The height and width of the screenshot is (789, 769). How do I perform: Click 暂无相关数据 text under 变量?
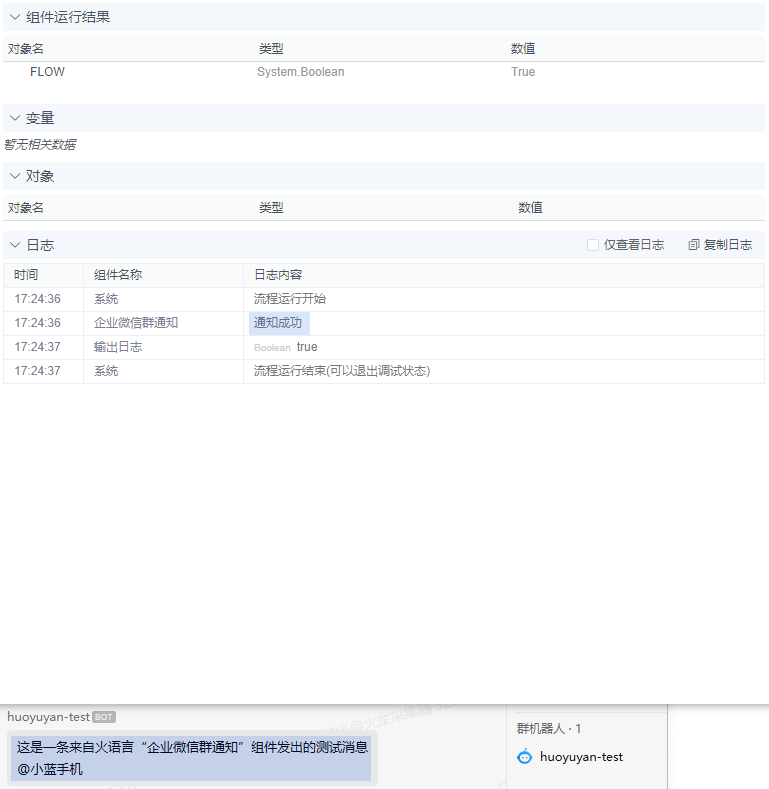(x=40, y=145)
